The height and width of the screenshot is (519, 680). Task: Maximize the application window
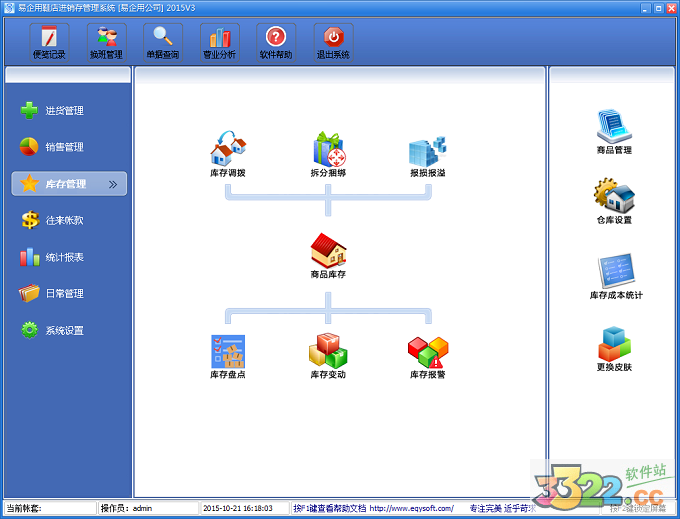point(658,8)
